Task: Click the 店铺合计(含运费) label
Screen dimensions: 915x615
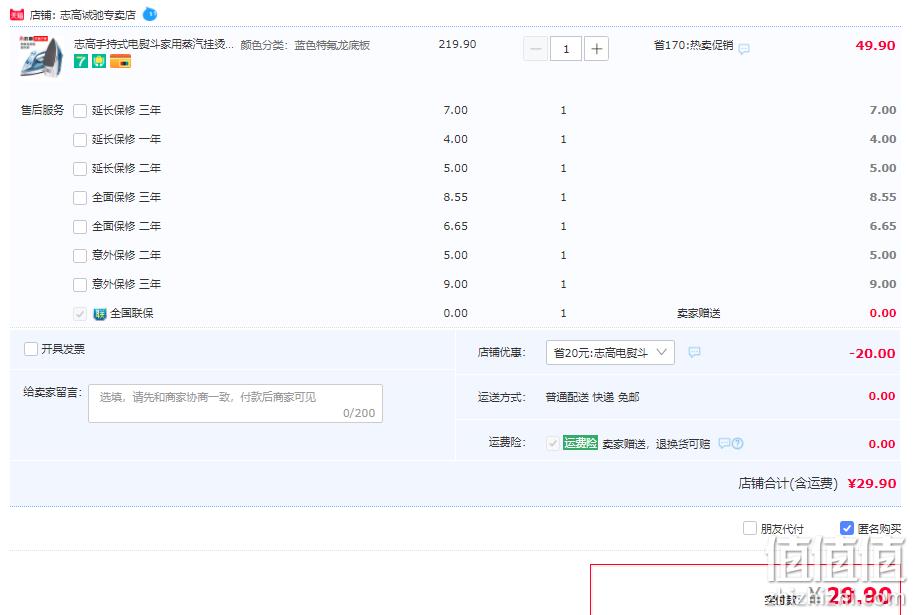Action: click(x=788, y=483)
